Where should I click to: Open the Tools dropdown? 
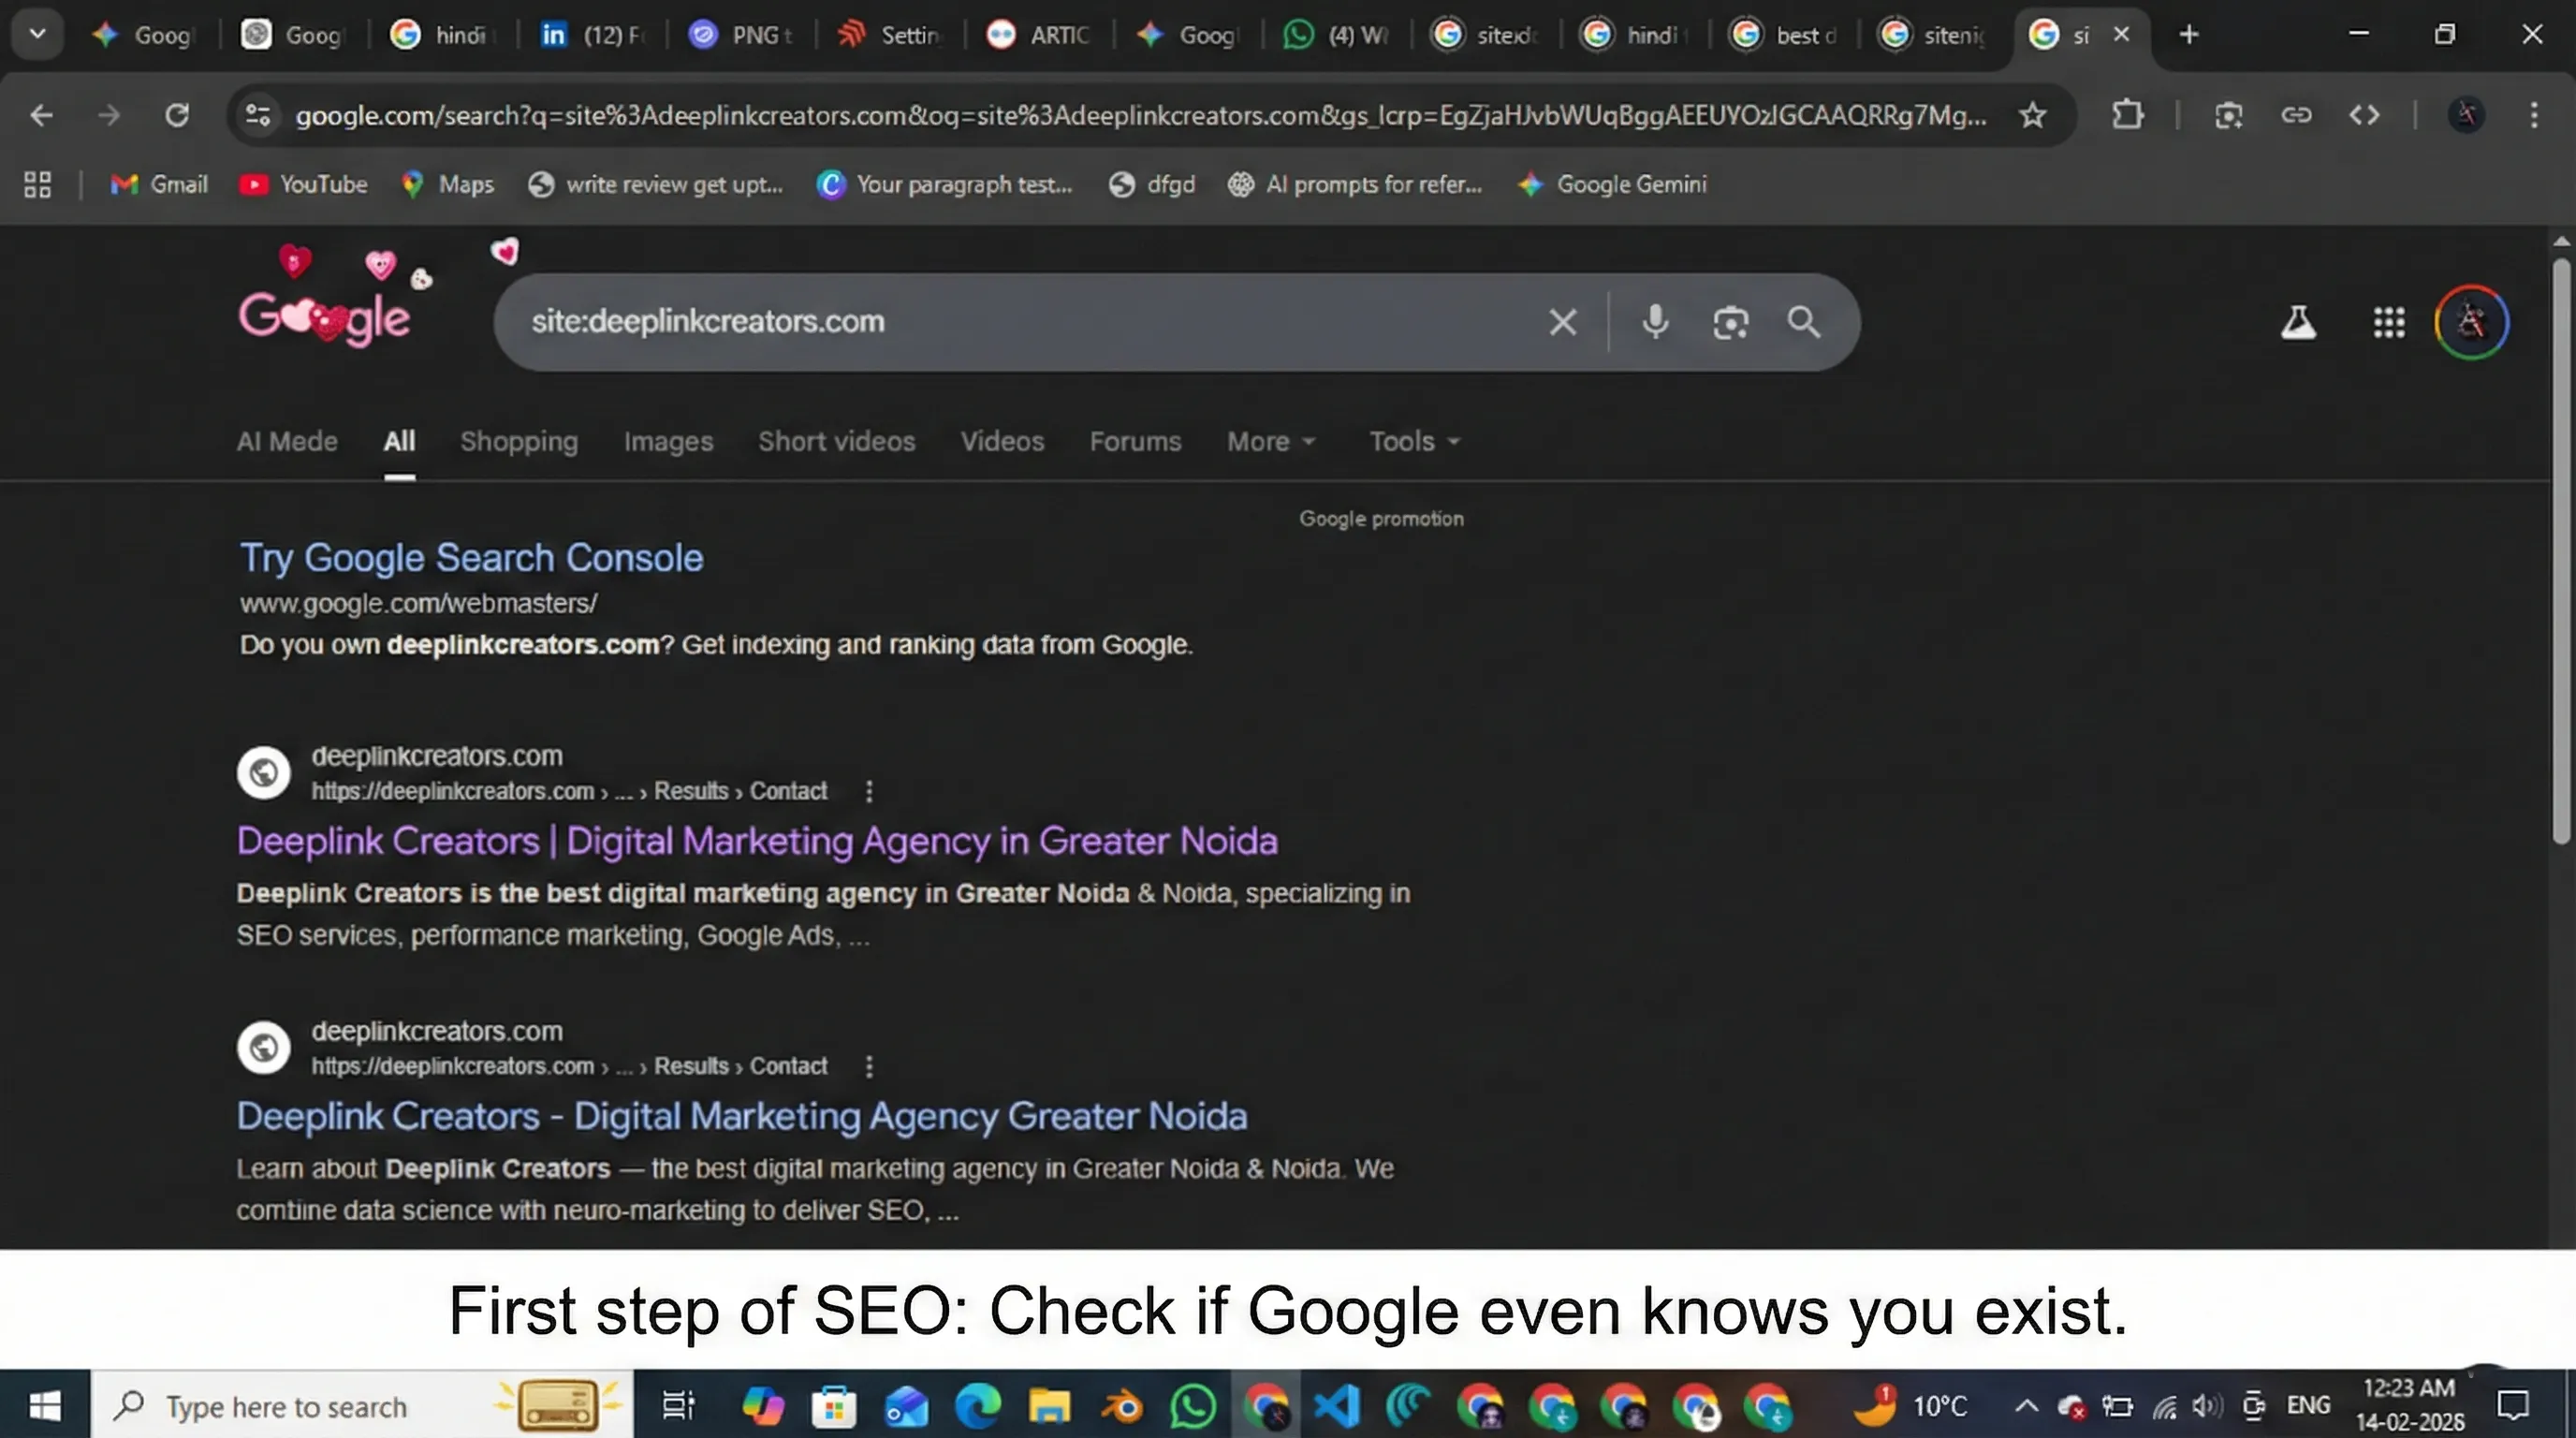tap(1413, 441)
